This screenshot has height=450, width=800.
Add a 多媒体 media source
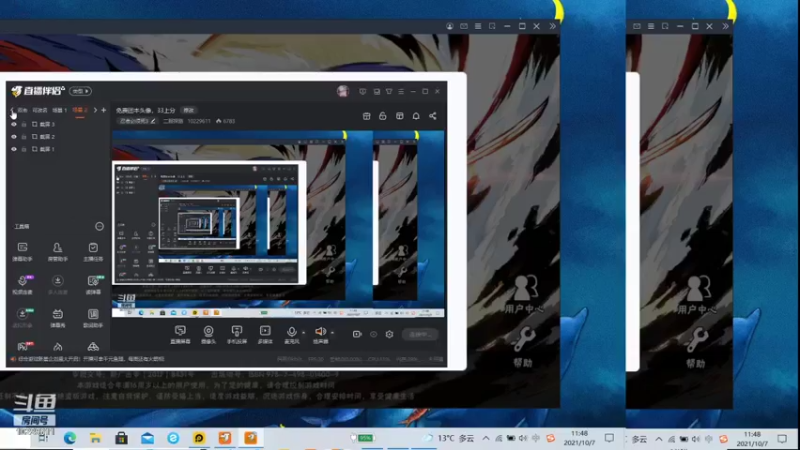[x=265, y=335]
